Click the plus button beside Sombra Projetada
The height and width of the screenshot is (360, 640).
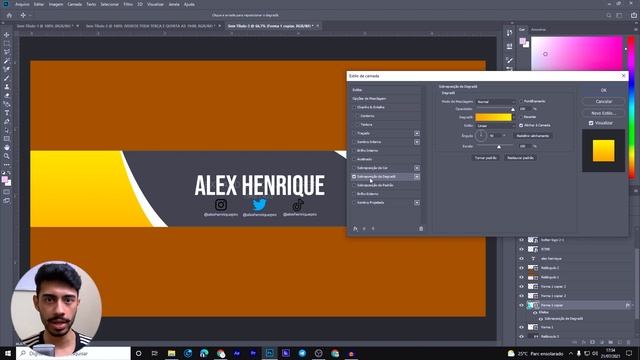(417, 202)
